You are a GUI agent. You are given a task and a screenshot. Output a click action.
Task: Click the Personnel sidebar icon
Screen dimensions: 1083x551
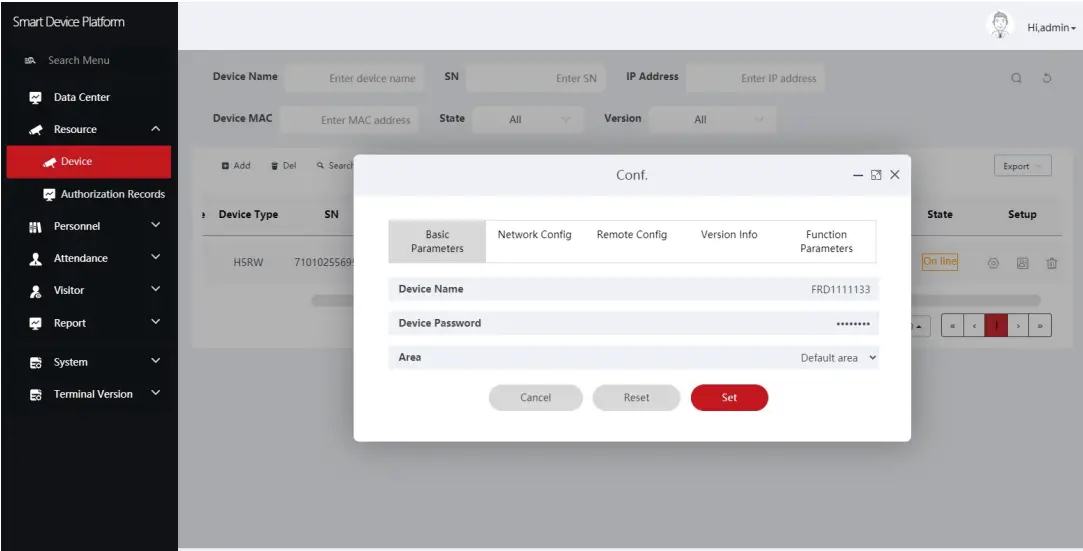[x=36, y=226]
